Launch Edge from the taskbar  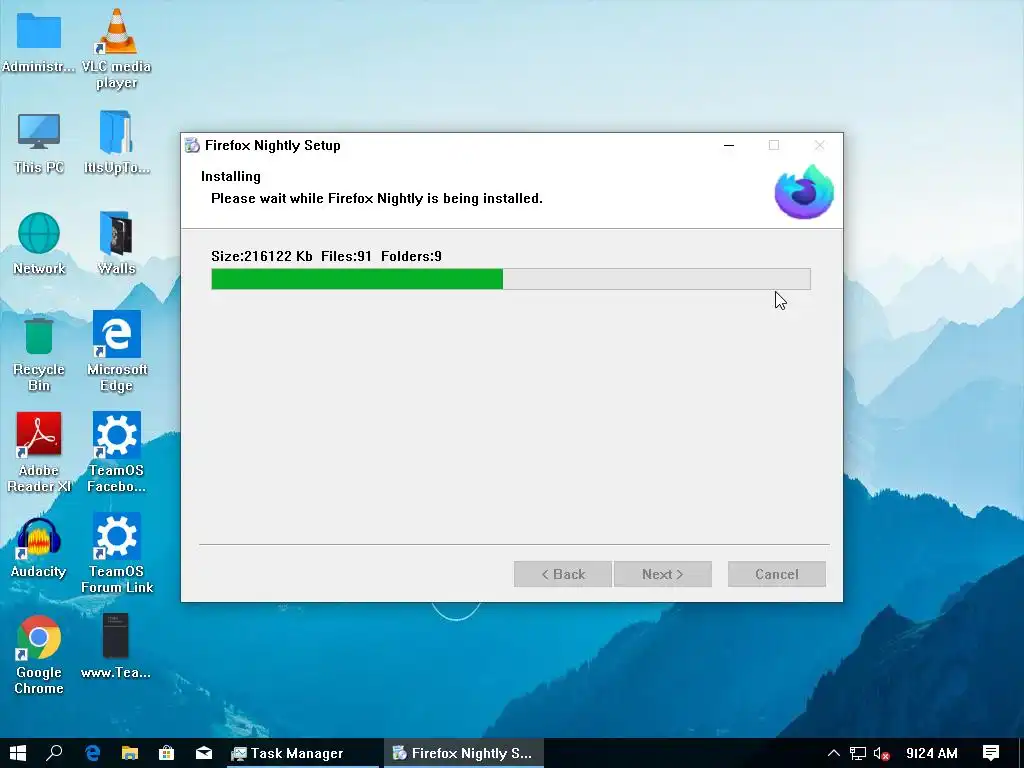92,753
